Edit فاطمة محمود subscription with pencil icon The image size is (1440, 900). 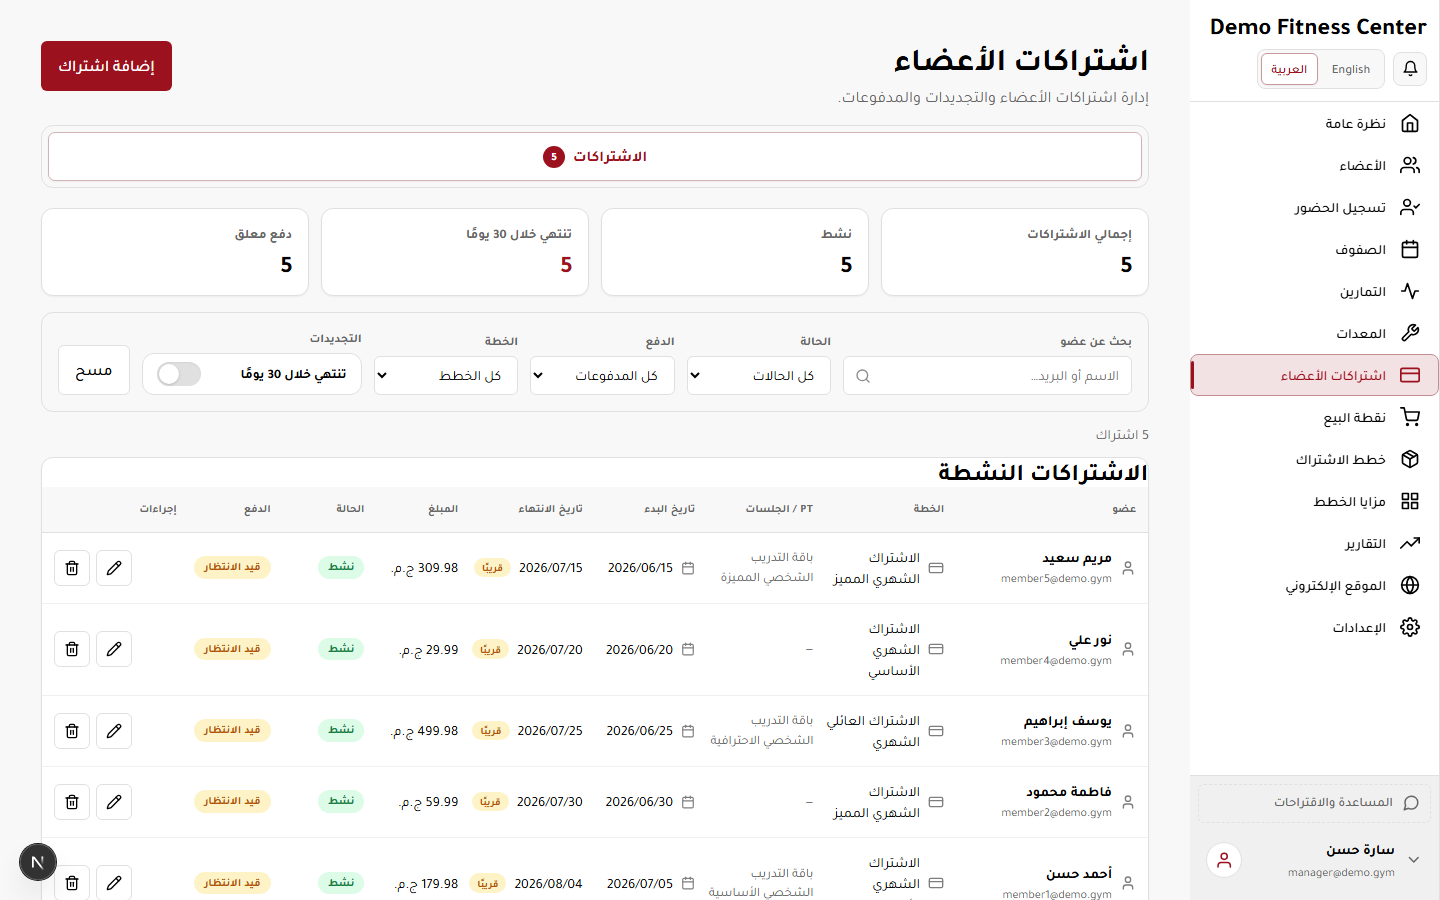114,802
